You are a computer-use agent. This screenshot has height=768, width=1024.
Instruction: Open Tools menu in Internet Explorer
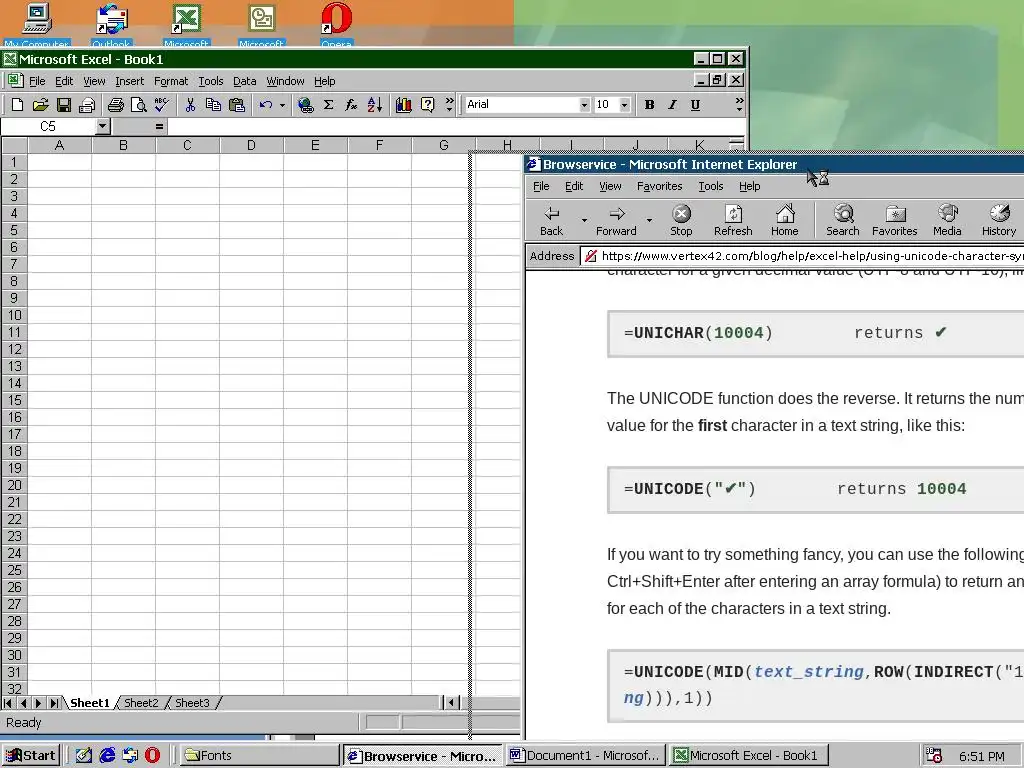coord(711,186)
